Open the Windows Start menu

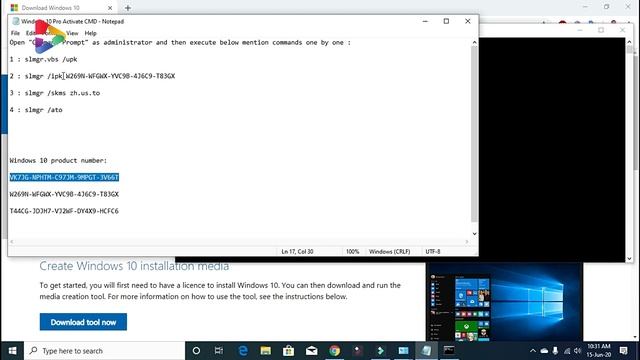12,351
